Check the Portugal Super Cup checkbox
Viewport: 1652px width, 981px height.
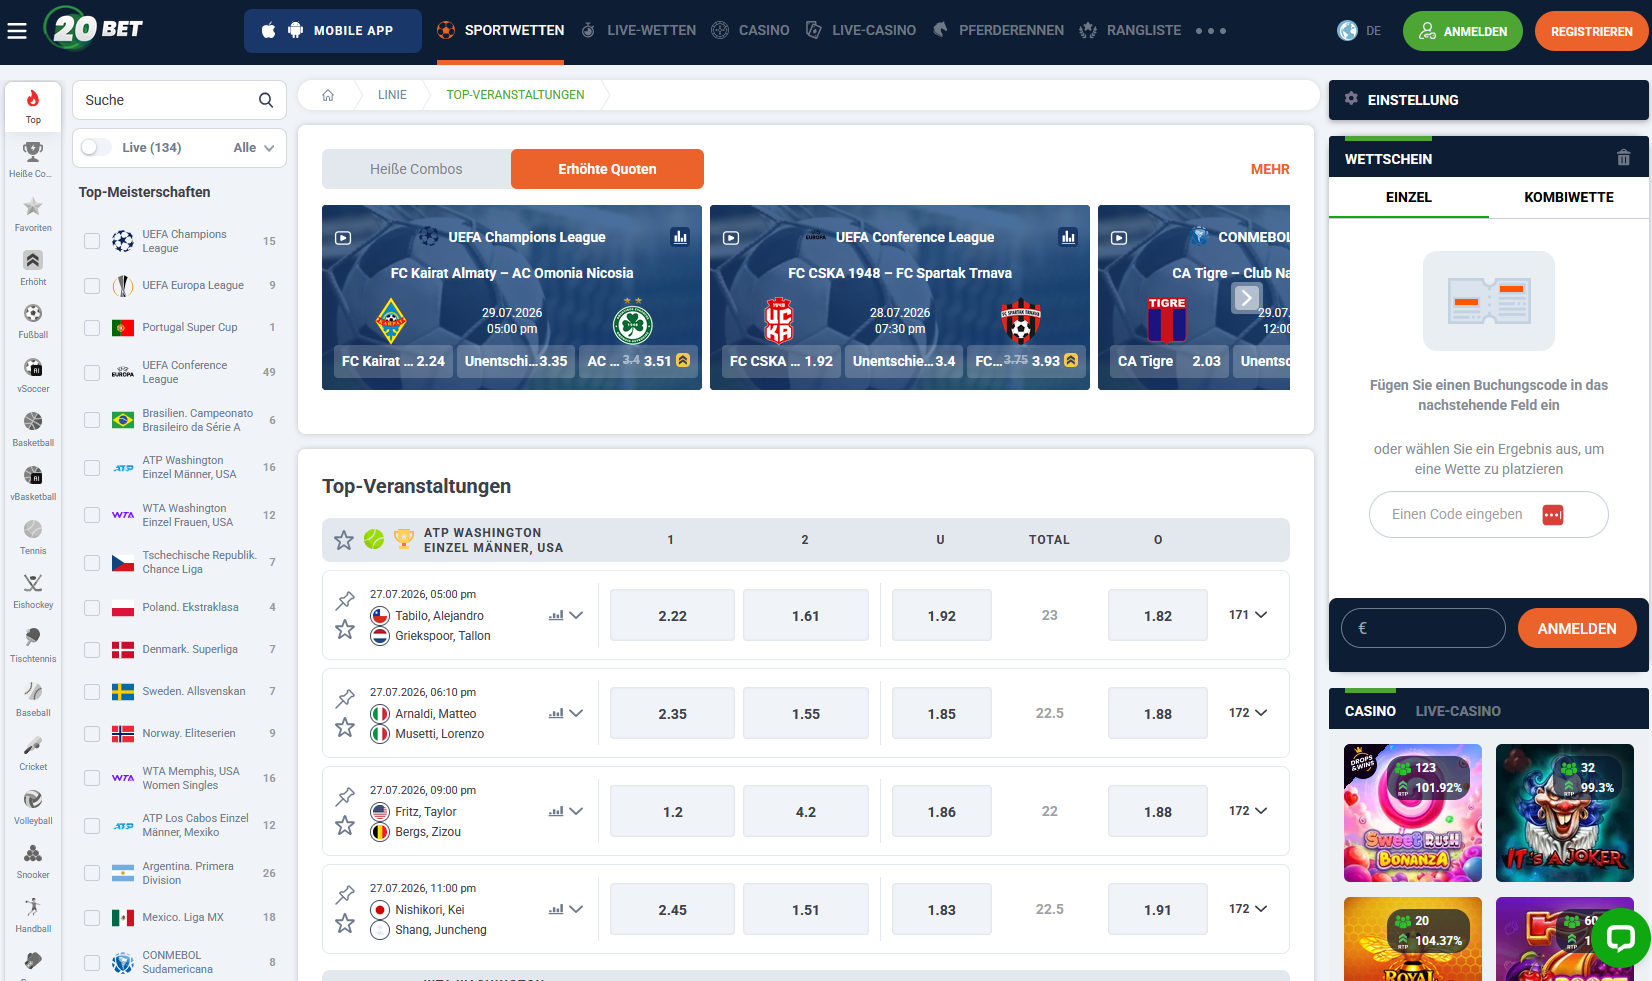[x=92, y=328]
